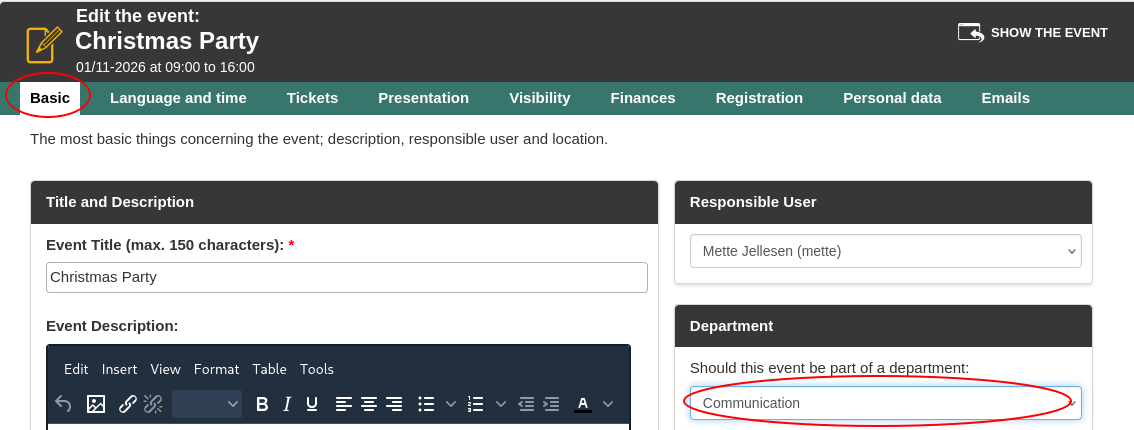Toggle underline formatting

pyautogui.click(x=312, y=404)
